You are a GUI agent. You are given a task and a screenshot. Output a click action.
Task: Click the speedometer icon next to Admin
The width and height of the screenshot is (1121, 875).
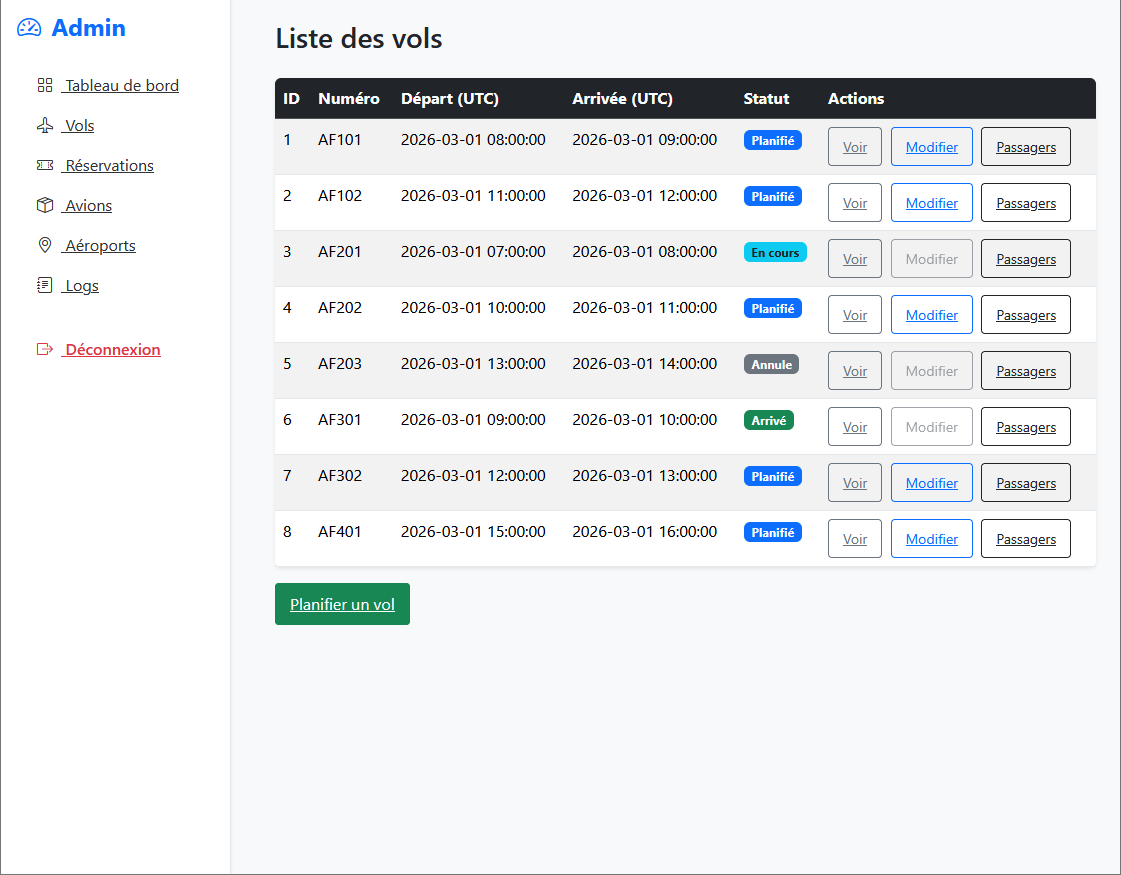(x=27, y=28)
